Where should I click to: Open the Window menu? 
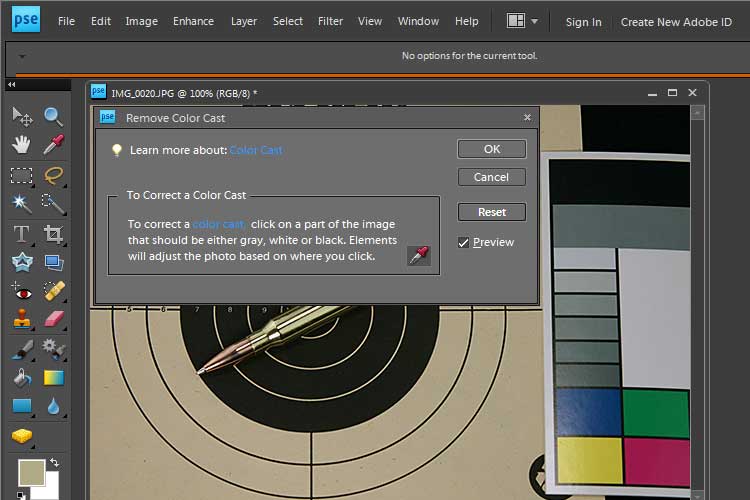click(418, 21)
